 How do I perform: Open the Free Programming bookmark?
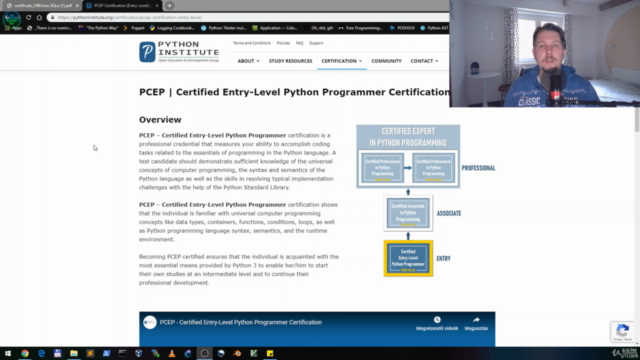(x=360, y=28)
